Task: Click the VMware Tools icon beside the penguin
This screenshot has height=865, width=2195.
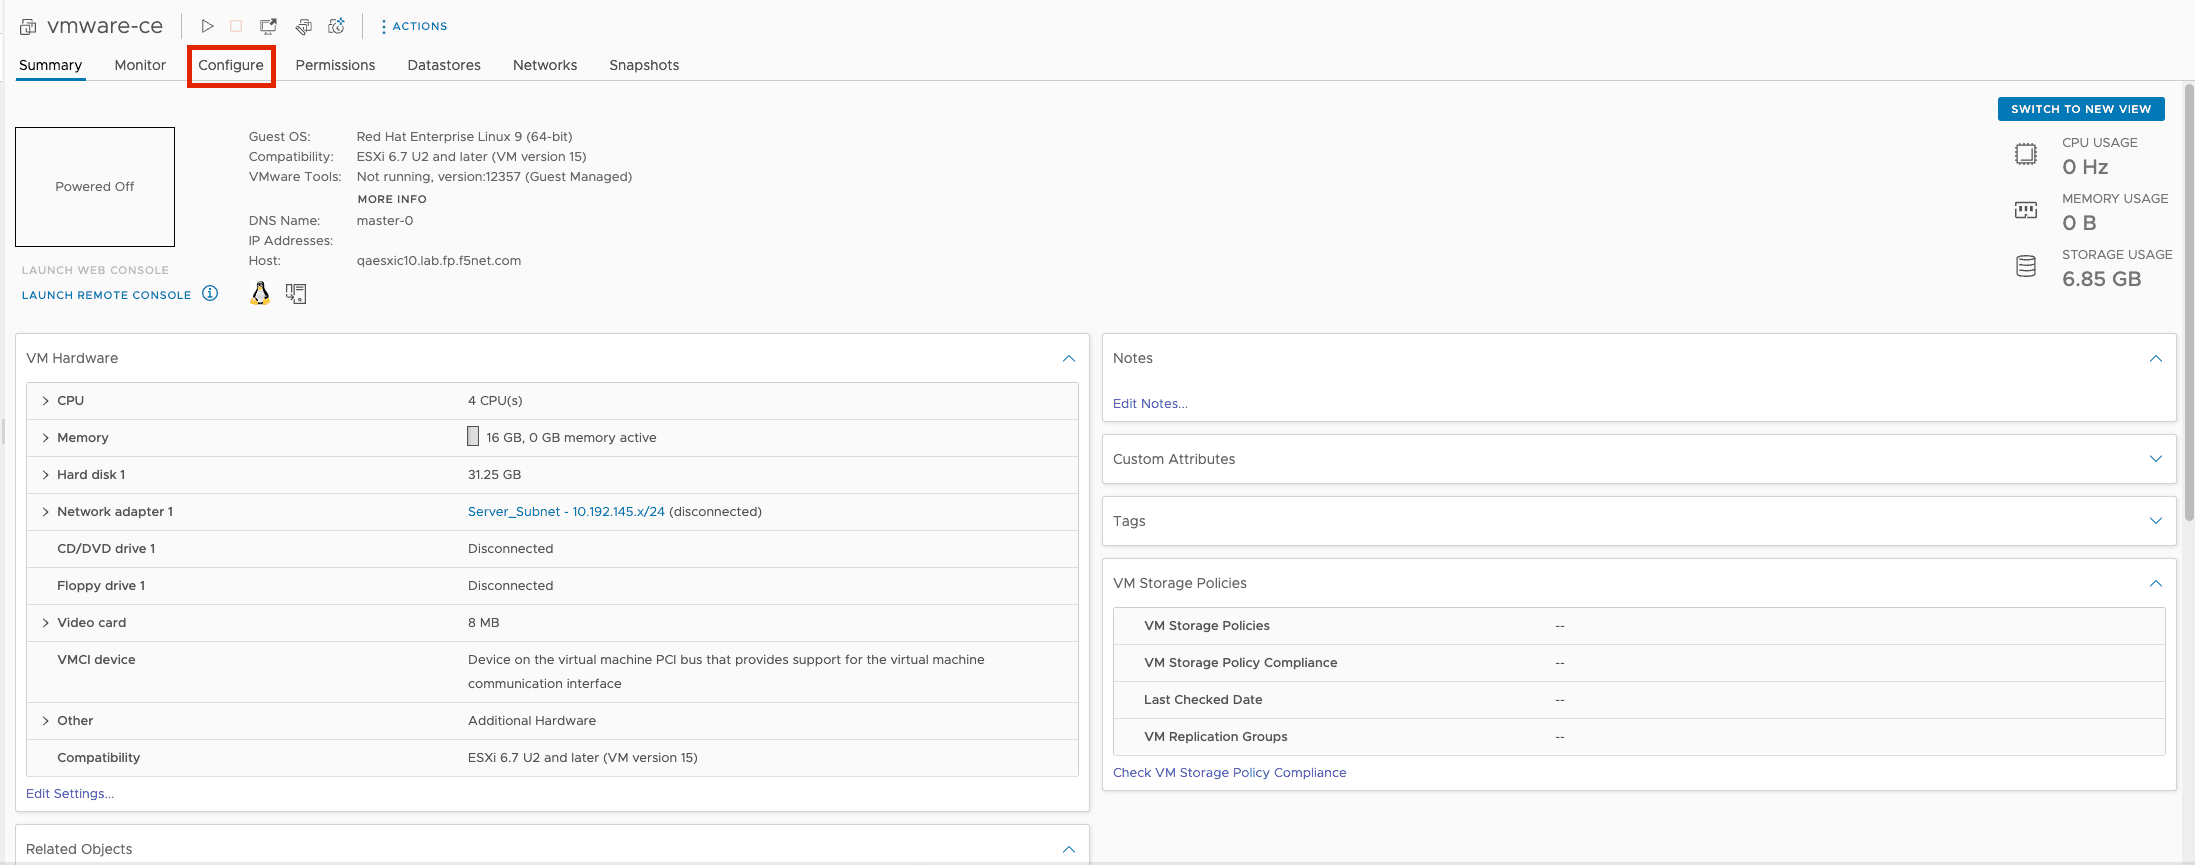Action: (x=296, y=293)
